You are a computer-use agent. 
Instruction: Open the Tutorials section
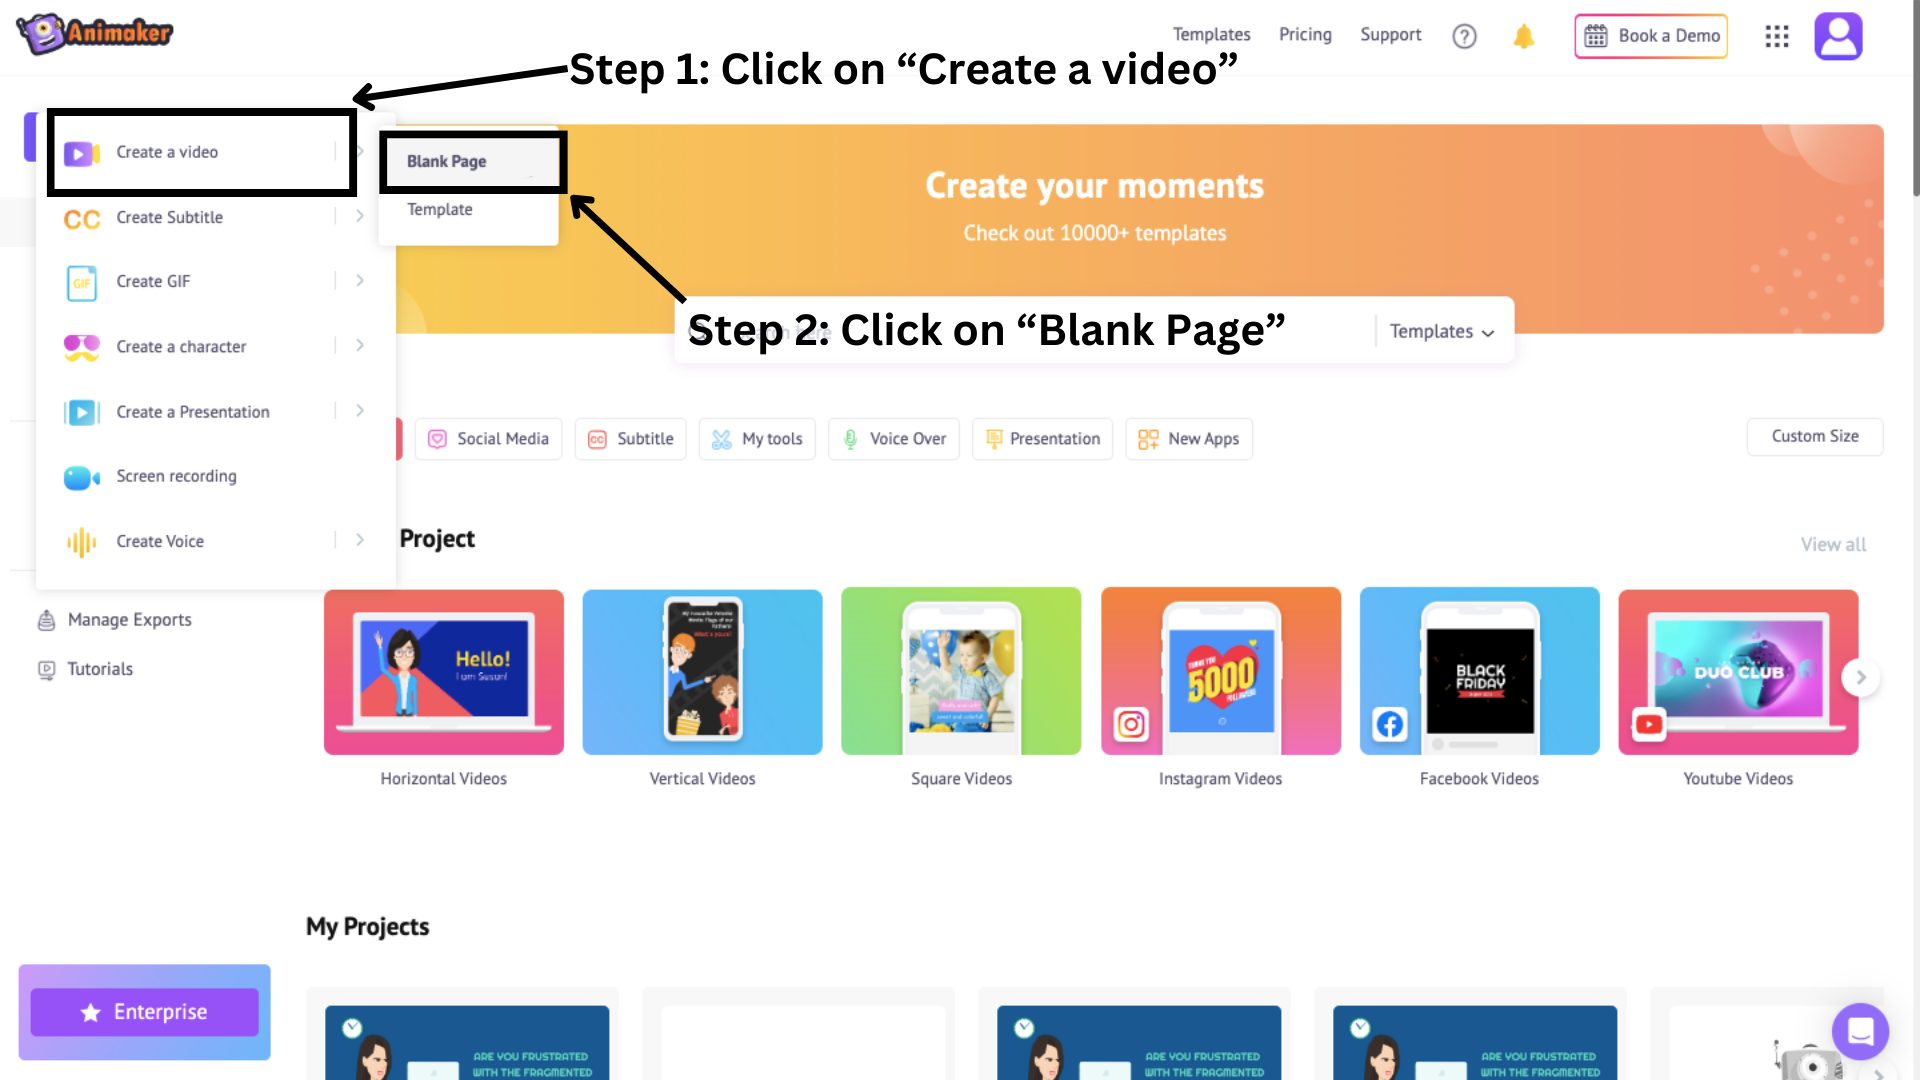click(99, 667)
